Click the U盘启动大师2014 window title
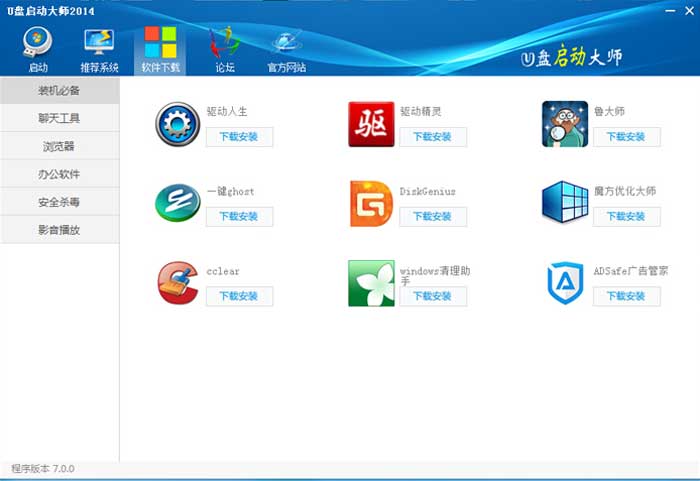The image size is (700, 481). pos(50,11)
